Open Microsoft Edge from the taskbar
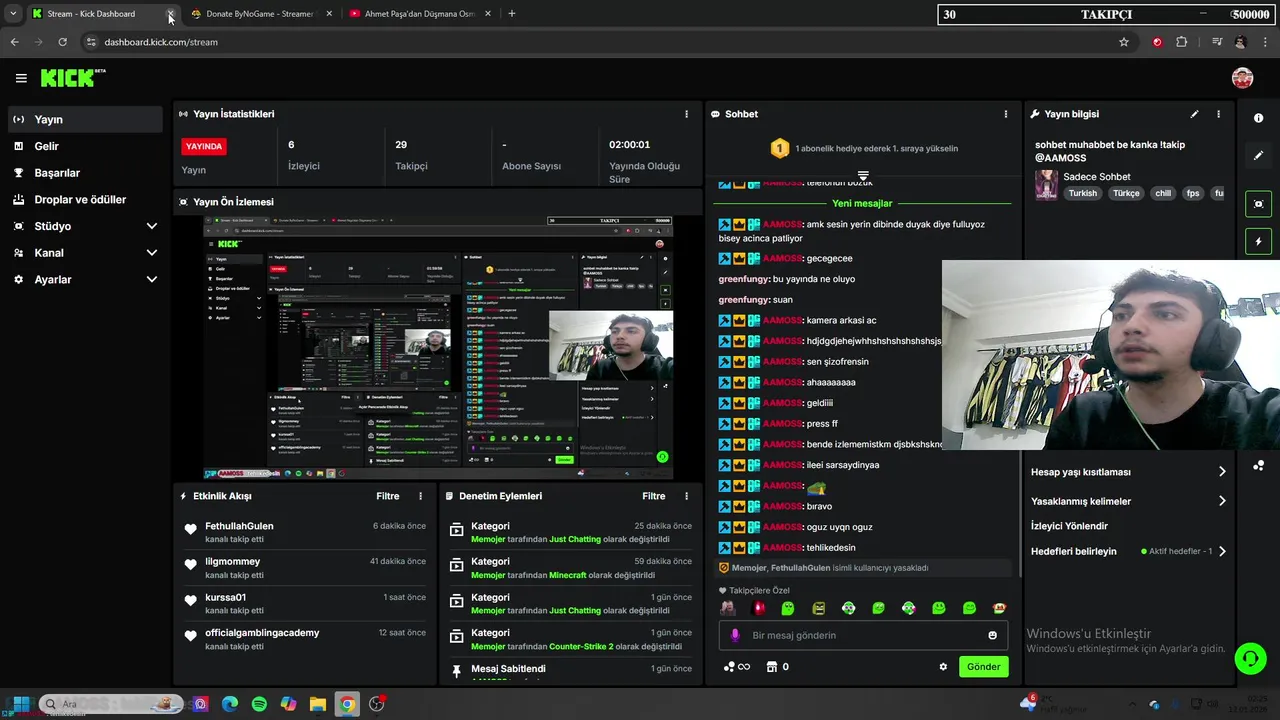This screenshot has height=720, width=1280. coord(230,704)
